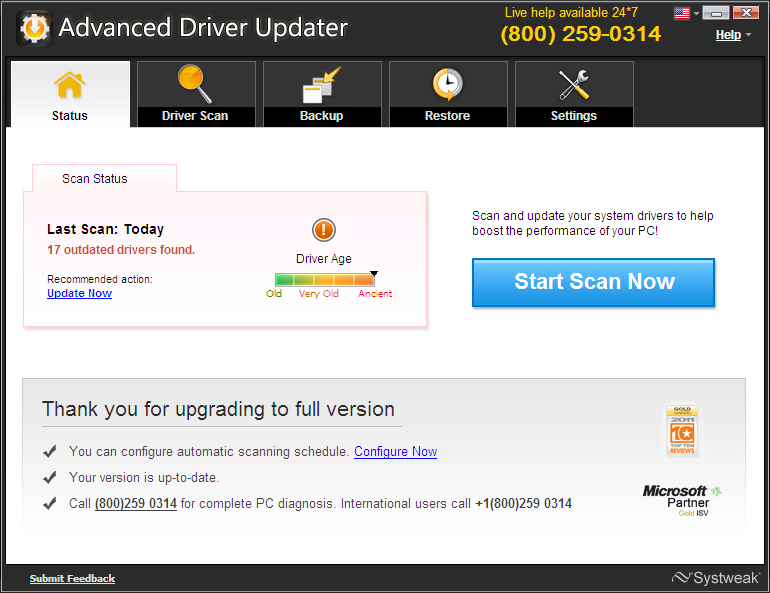This screenshot has height=593, width=770.
Task: Click the Settings tools icon
Action: coord(574,84)
